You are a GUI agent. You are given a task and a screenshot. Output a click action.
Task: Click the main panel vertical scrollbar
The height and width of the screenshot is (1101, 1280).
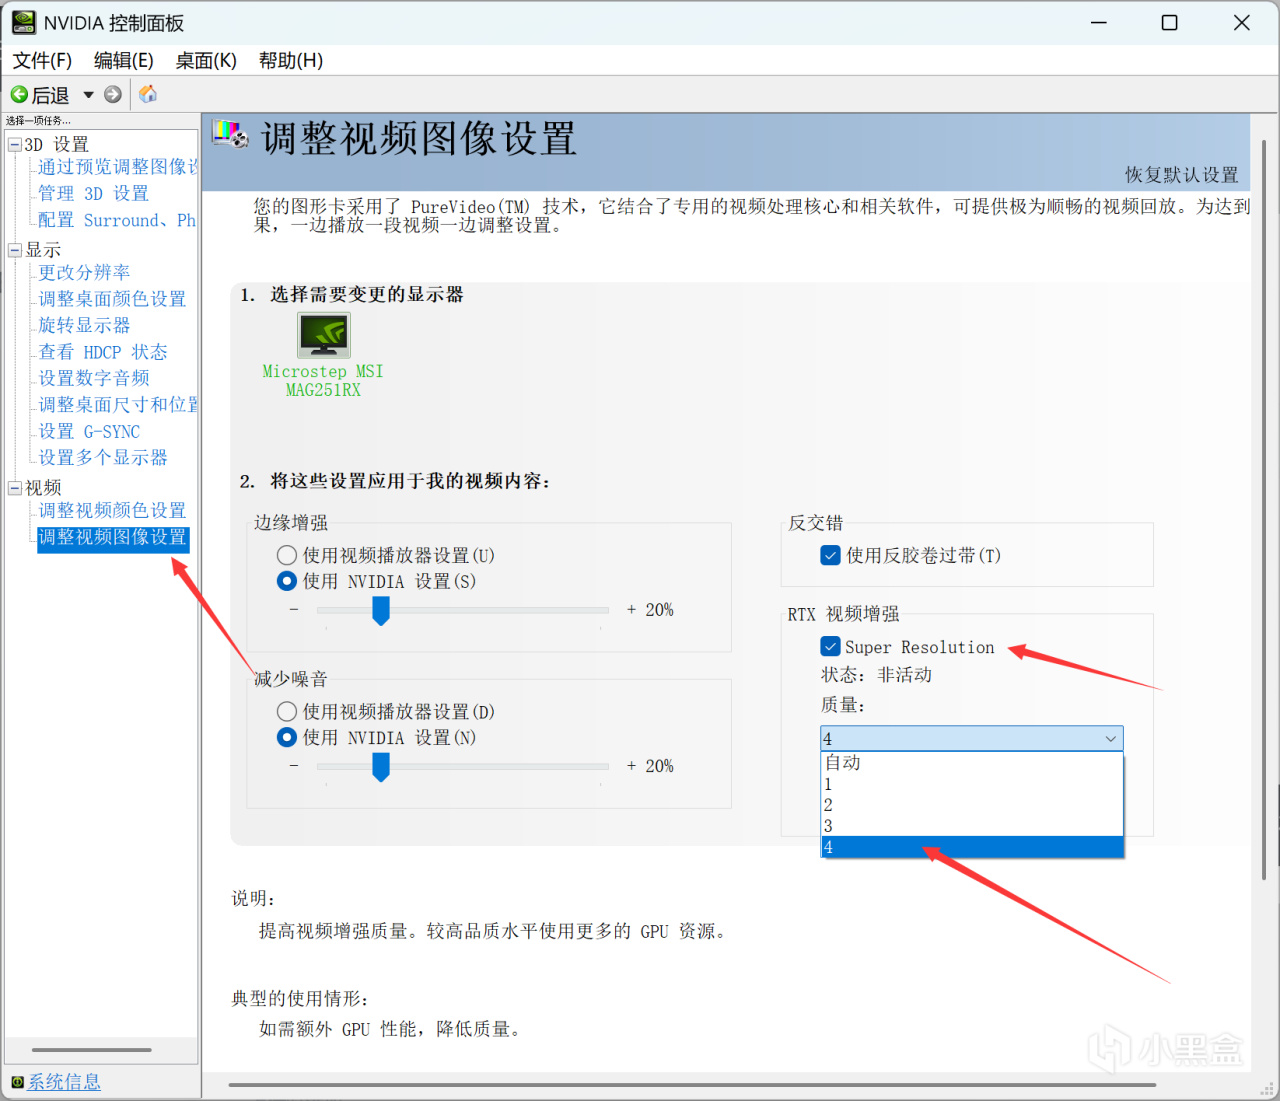pos(1264,510)
